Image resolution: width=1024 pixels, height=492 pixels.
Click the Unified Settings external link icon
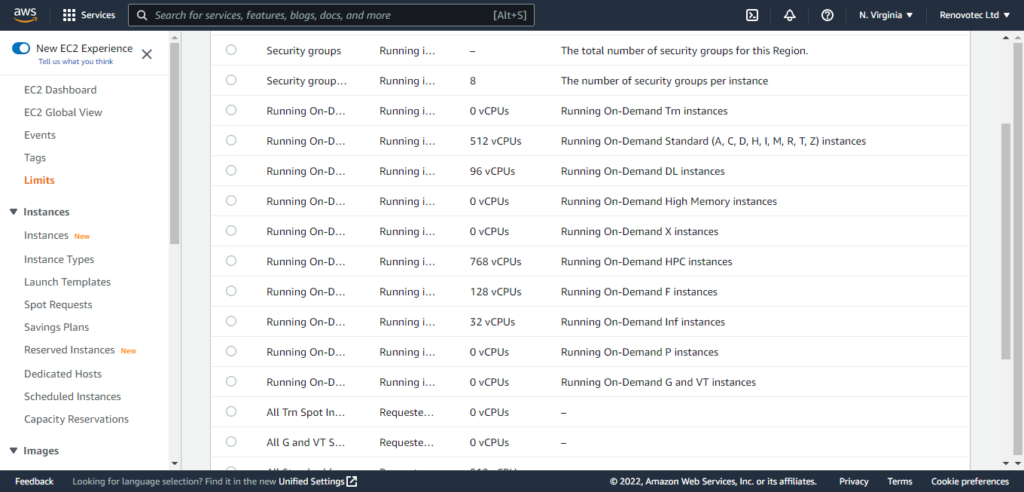[352, 482]
